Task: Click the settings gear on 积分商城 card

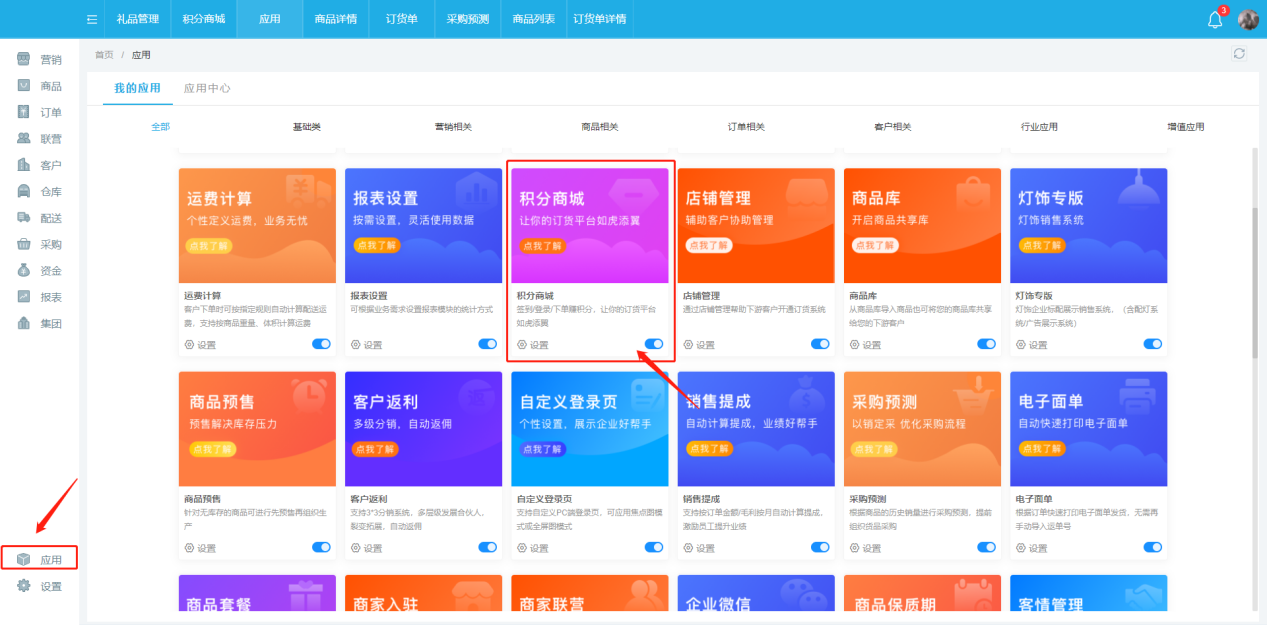Action: (x=528, y=344)
